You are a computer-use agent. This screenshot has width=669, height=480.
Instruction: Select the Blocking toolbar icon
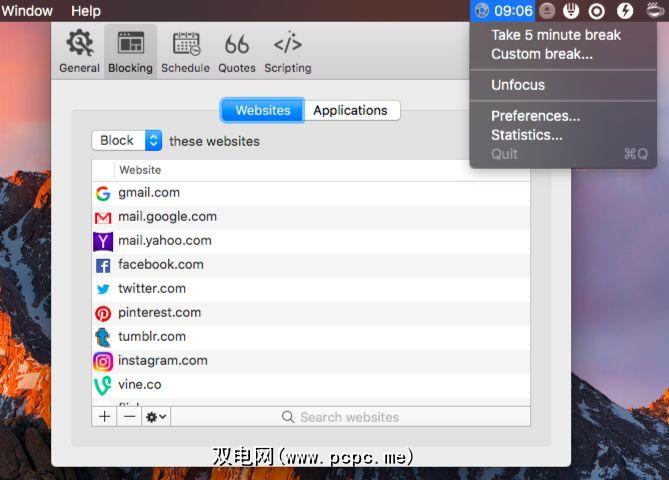(x=130, y=51)
